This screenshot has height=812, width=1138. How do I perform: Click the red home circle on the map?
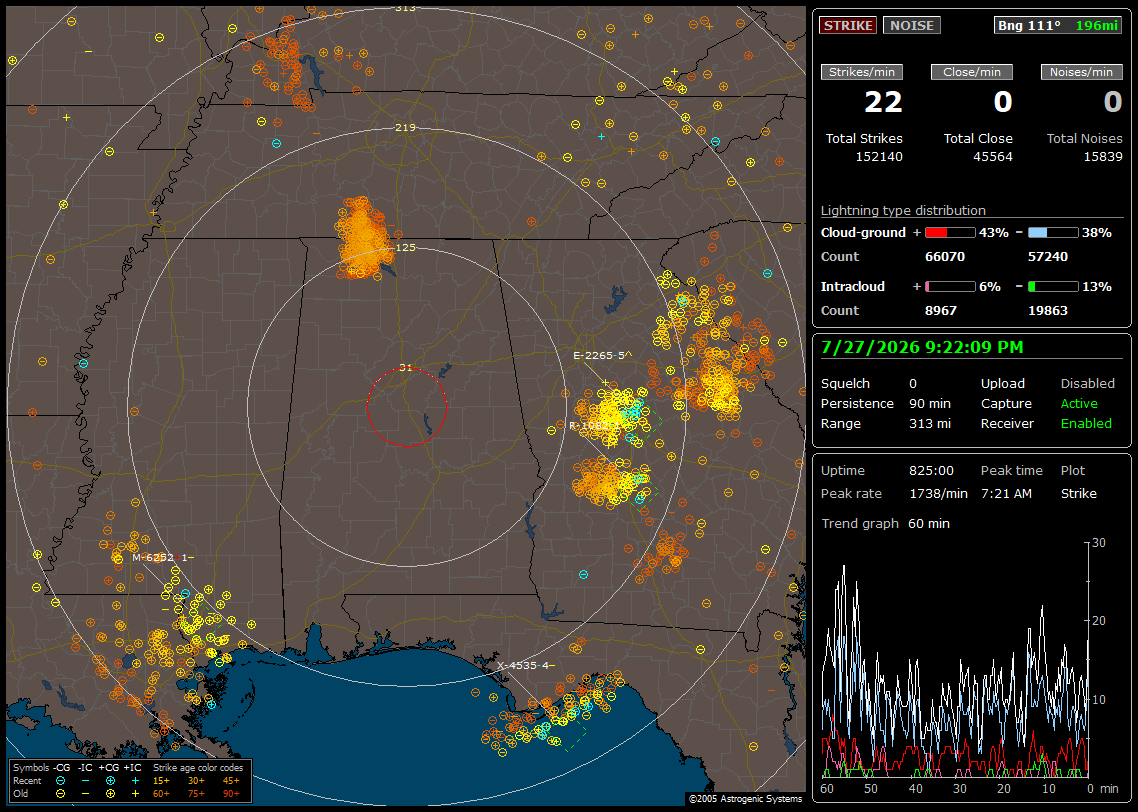pyautogui.click(x=406, y=406)
